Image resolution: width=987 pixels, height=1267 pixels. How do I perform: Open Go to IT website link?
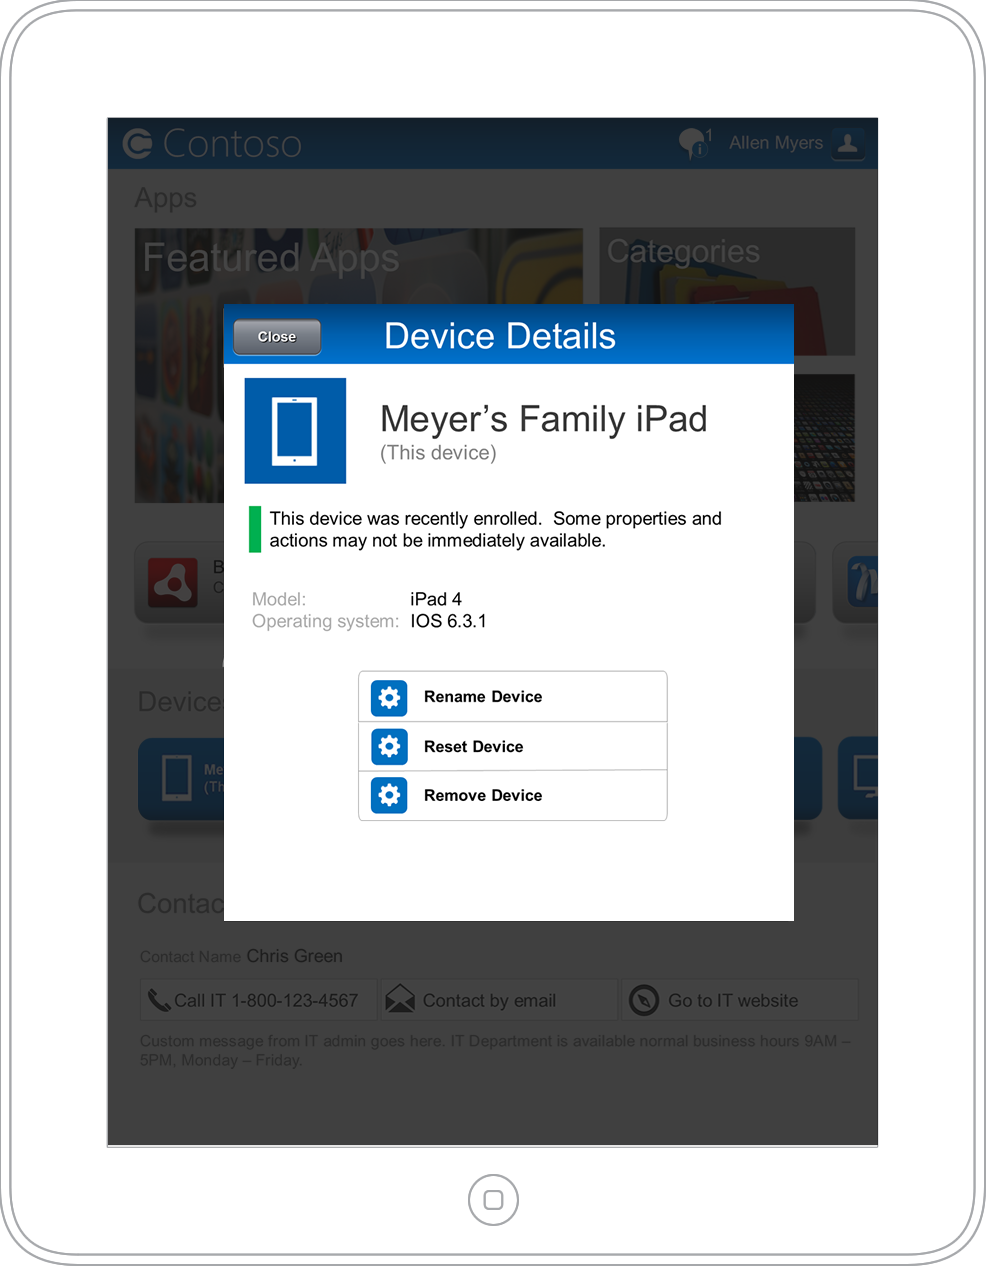click(740, 1000)
